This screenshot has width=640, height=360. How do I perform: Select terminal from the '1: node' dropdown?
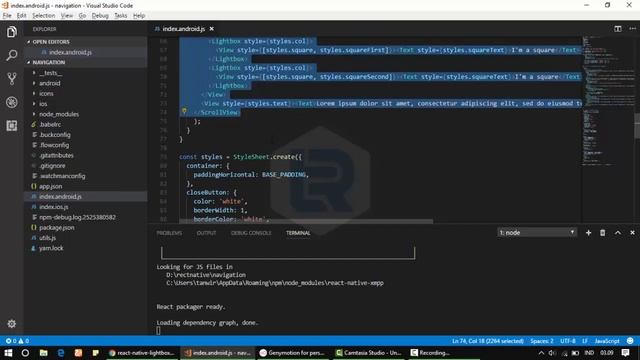pos(537,233)
